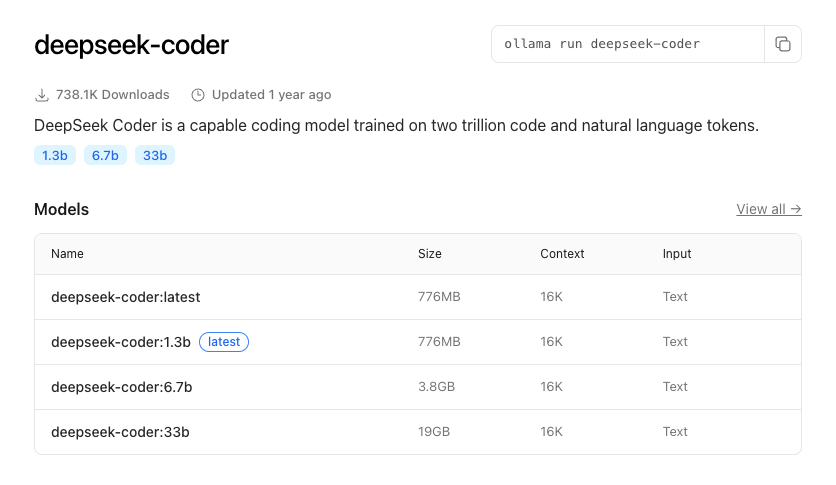The width and height of the screenshot is (836, 485).
Task: Click the deepseek-coder page title
Action: [131, 45]
